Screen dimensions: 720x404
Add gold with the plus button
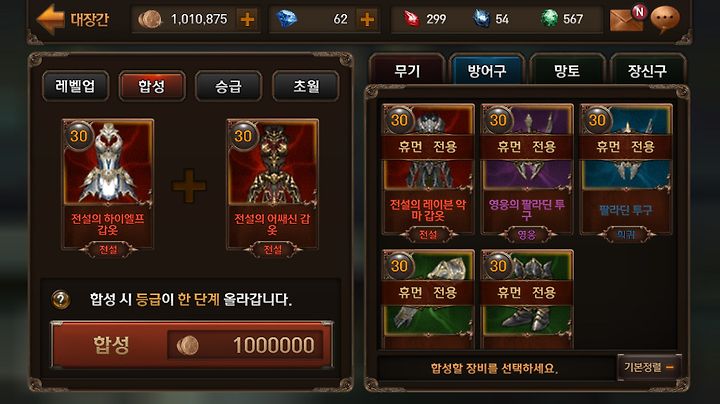click(x=248, y=19)
